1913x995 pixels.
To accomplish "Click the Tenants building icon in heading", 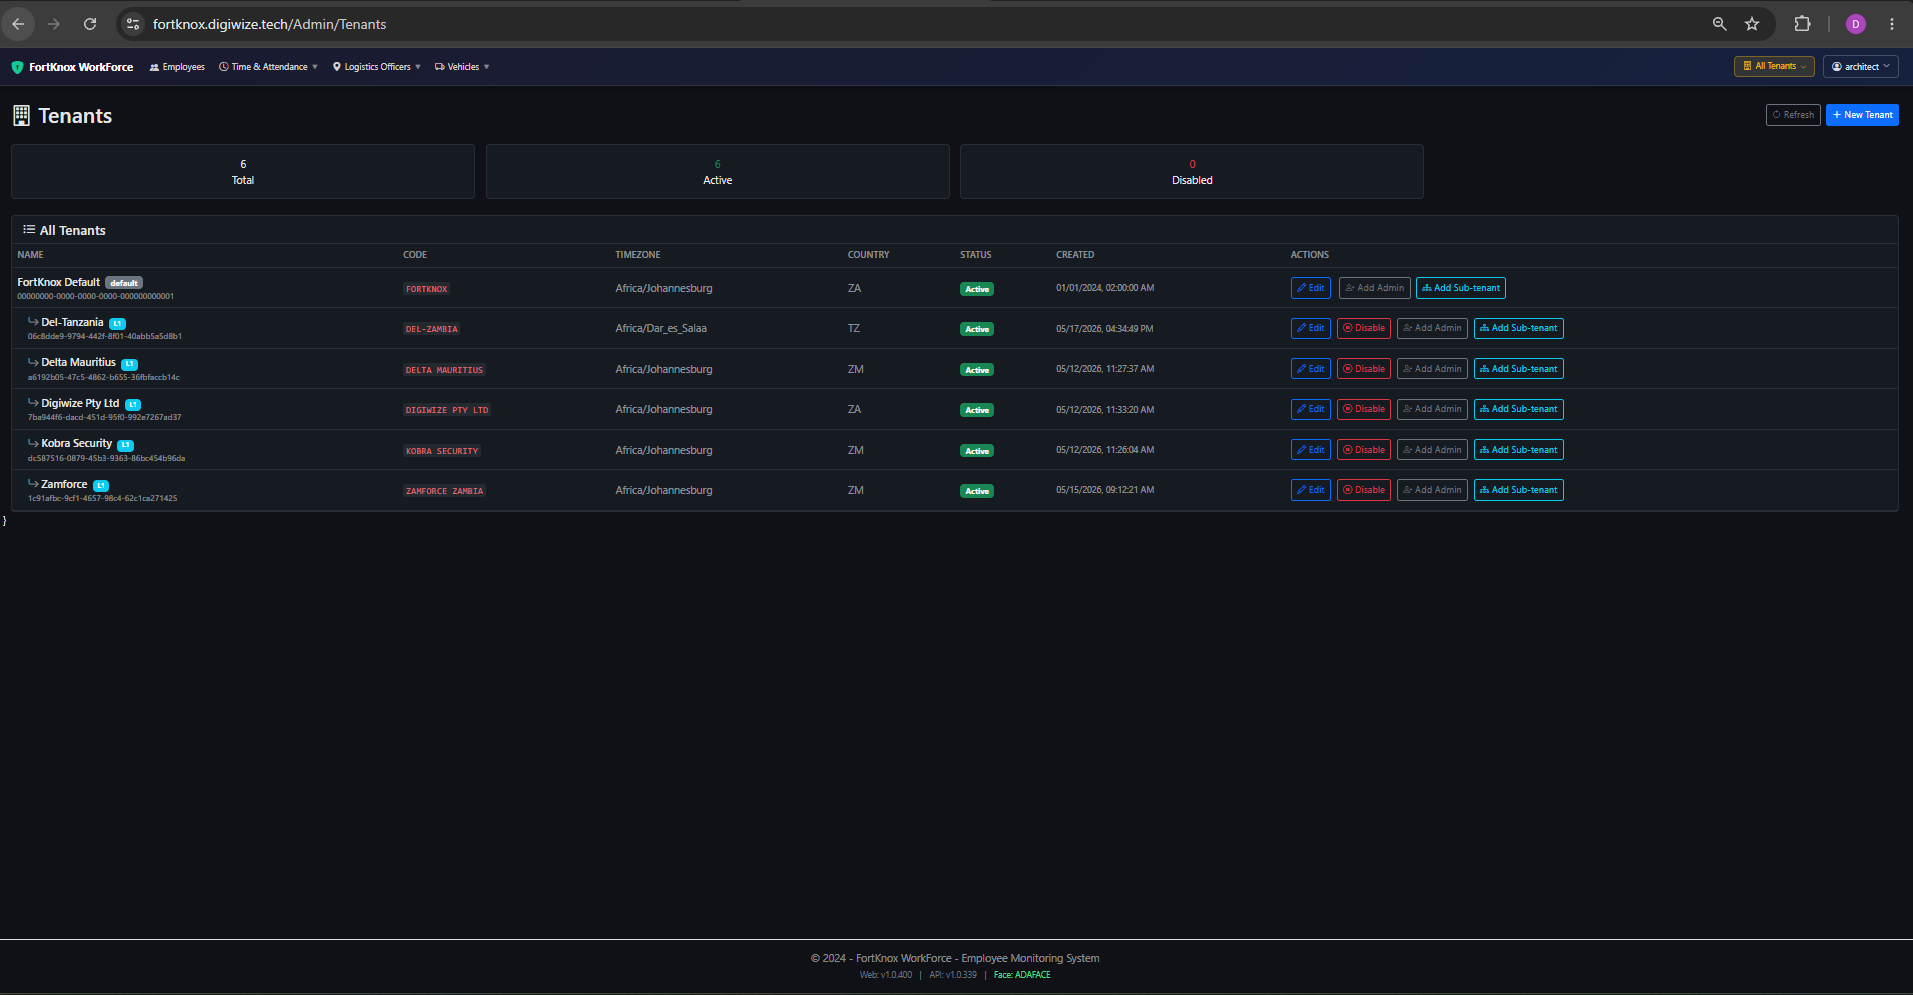I will point(21,116).
